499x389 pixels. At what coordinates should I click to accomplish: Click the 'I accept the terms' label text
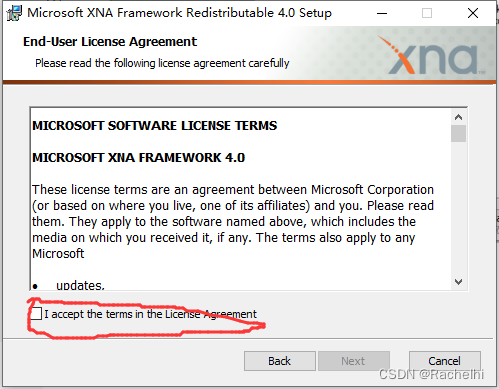151,314
